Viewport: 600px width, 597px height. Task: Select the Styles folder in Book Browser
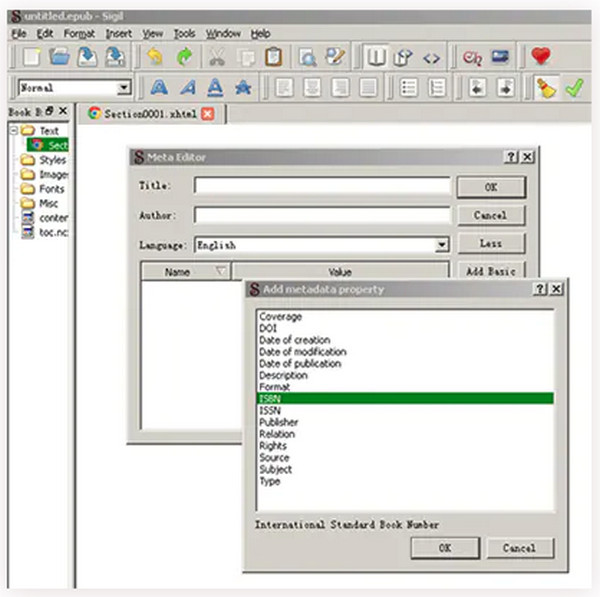pyautogui.click(x=43, y=160)
